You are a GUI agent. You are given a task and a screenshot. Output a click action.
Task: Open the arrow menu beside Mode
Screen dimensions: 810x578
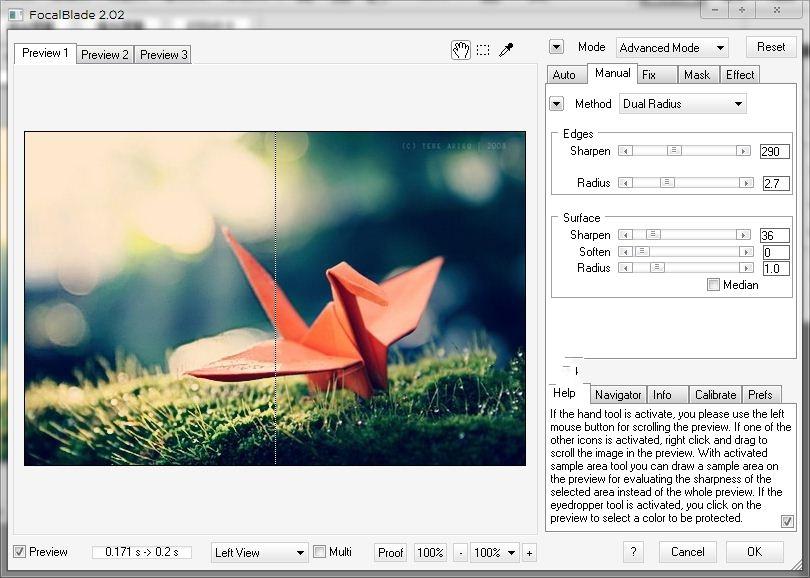tap(556, 47)
